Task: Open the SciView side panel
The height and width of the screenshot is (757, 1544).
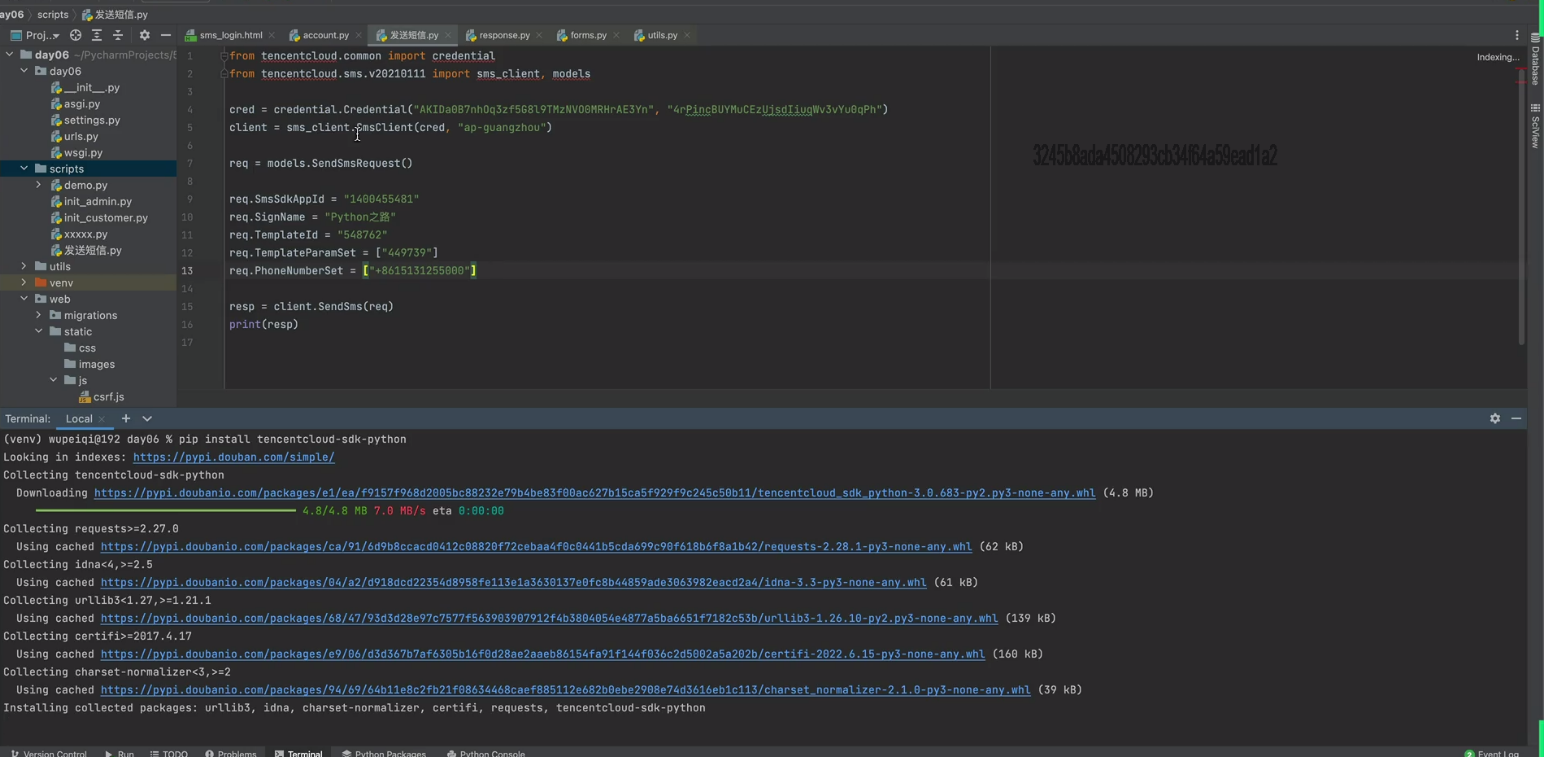Action: pos(1536,125)
